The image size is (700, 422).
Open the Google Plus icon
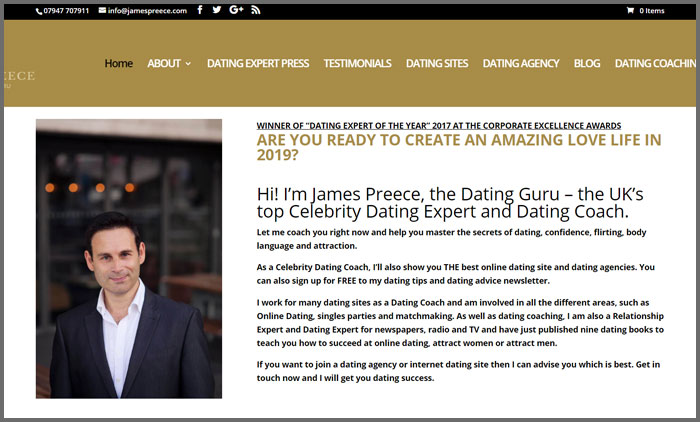pyautogui.click(x=236, y=10)
